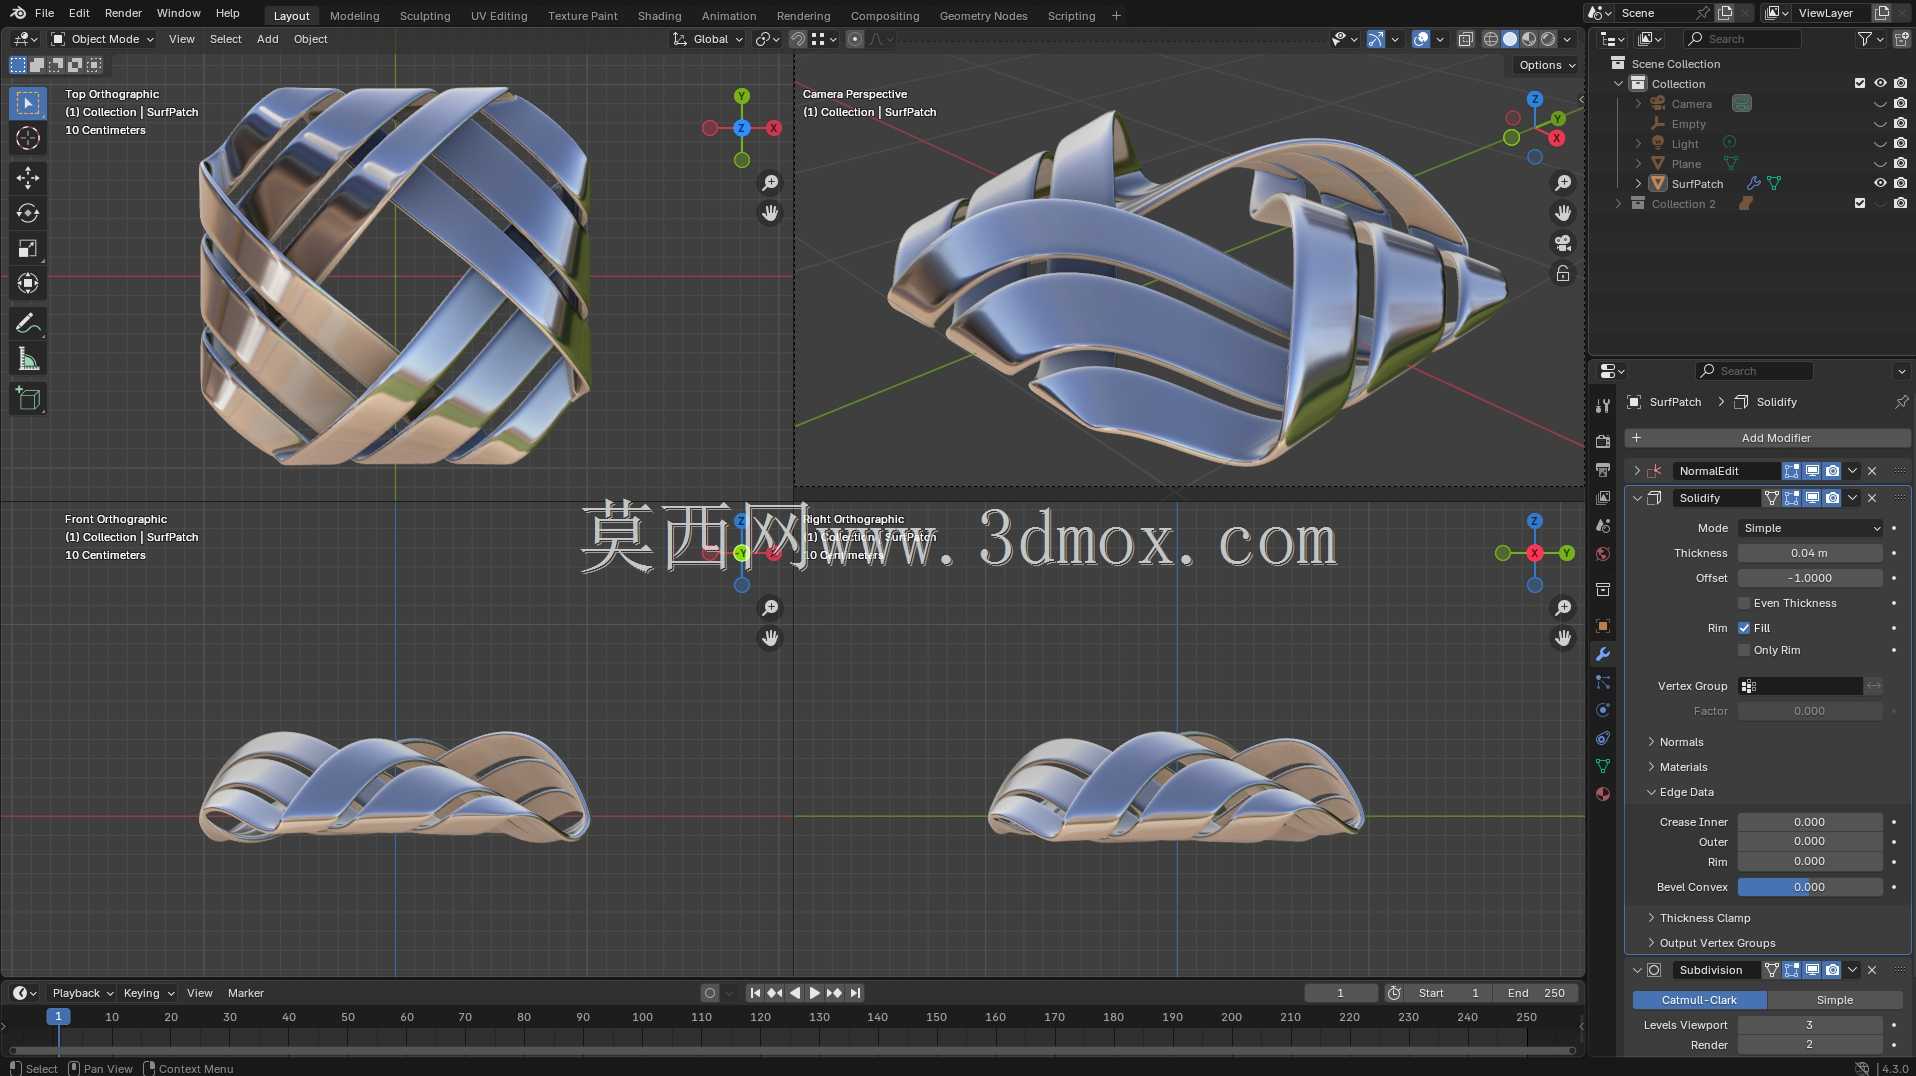Uncheck Collection exclude checkbox in outliner
The width and height of the screenshot is (1916, 1076).
(1860, 83)
